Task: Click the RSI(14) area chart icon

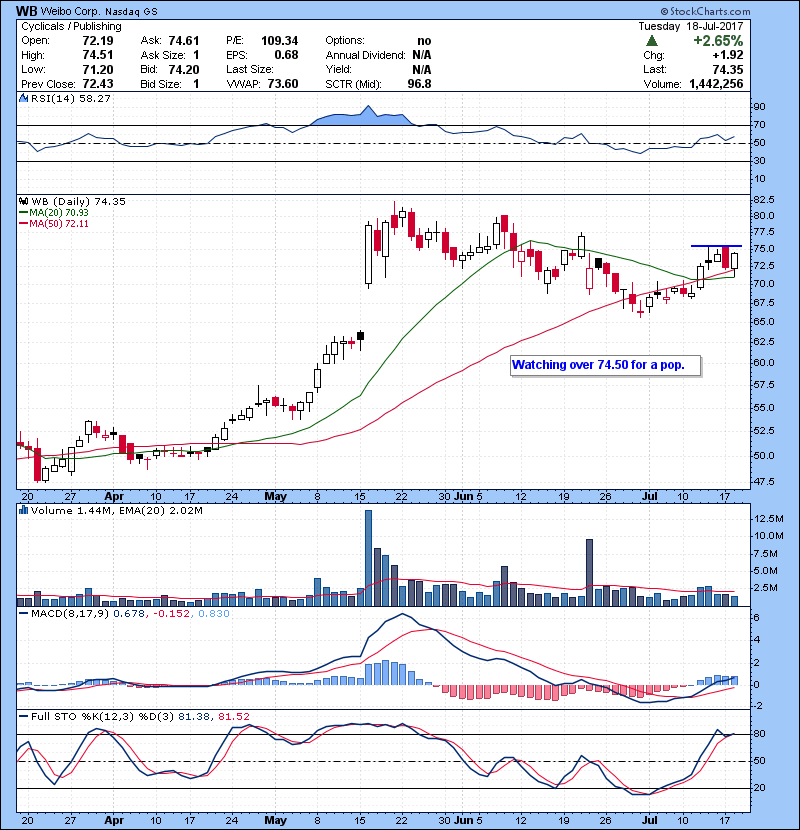Action: [24, 99]
